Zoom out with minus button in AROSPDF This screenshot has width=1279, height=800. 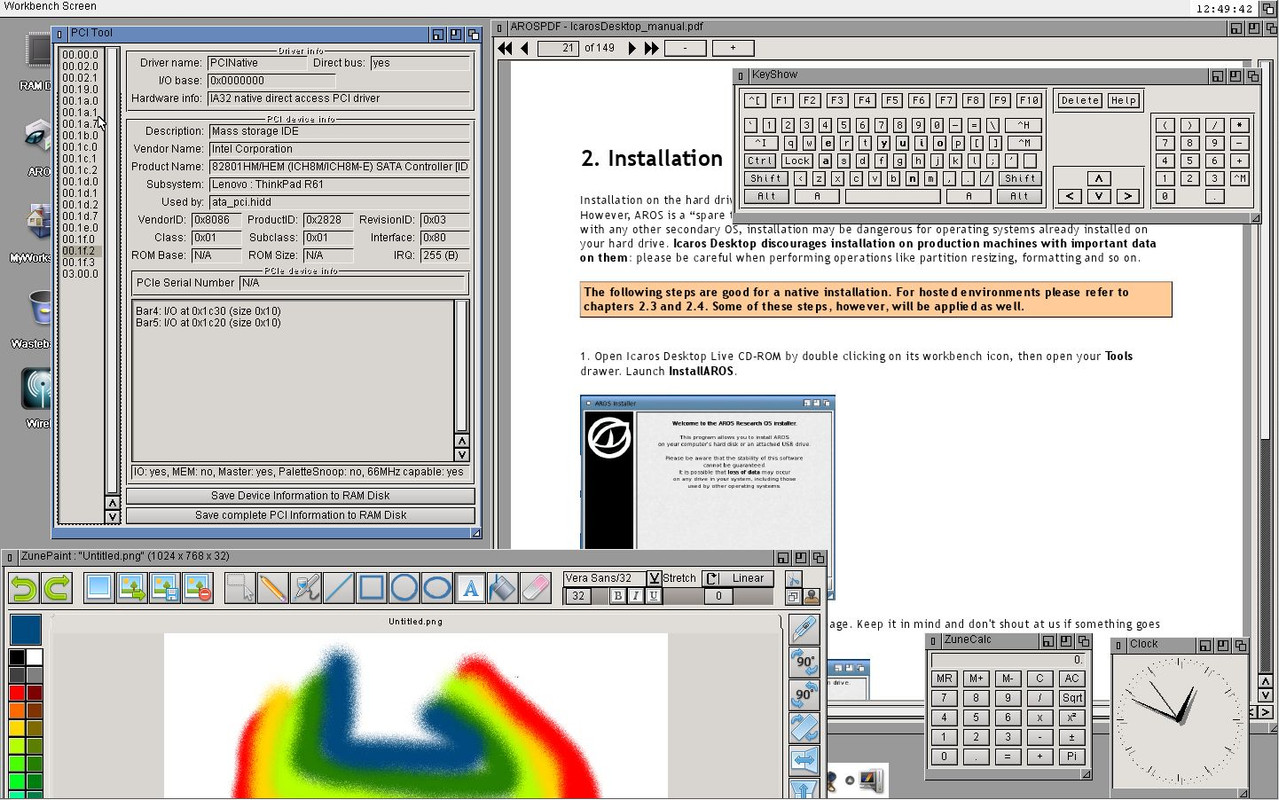click(685, 48)
